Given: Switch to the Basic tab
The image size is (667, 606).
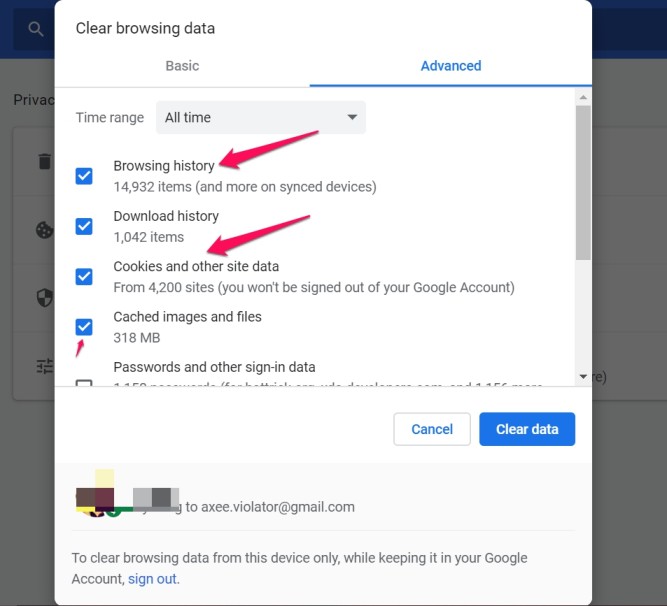Looking at the screenshot, I should [182, 66].
